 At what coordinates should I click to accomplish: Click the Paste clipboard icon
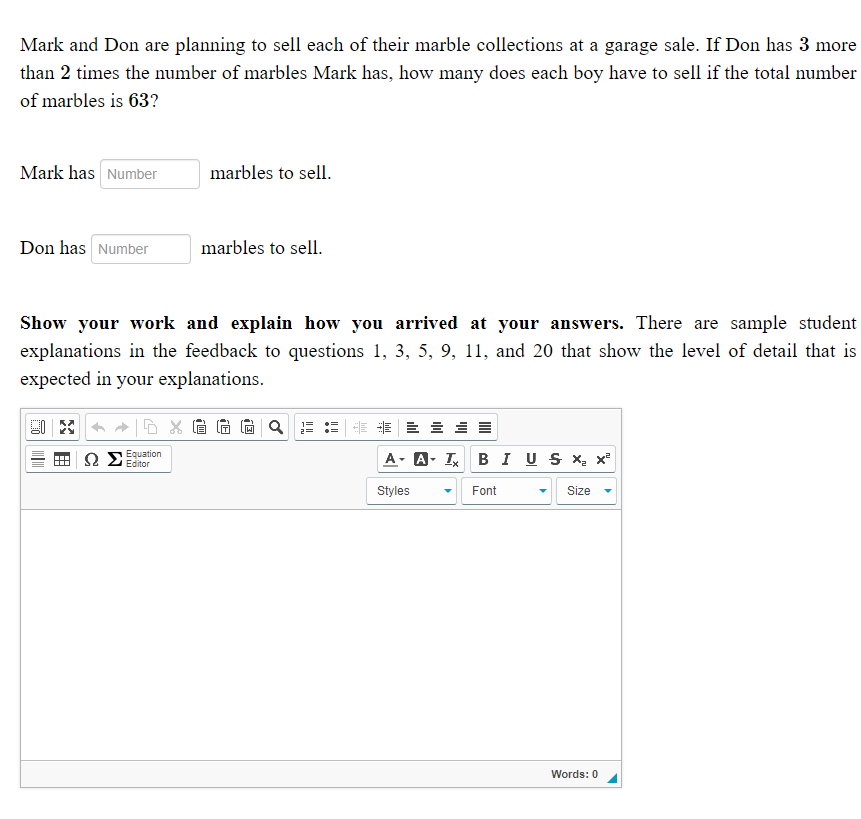point(200,427)
